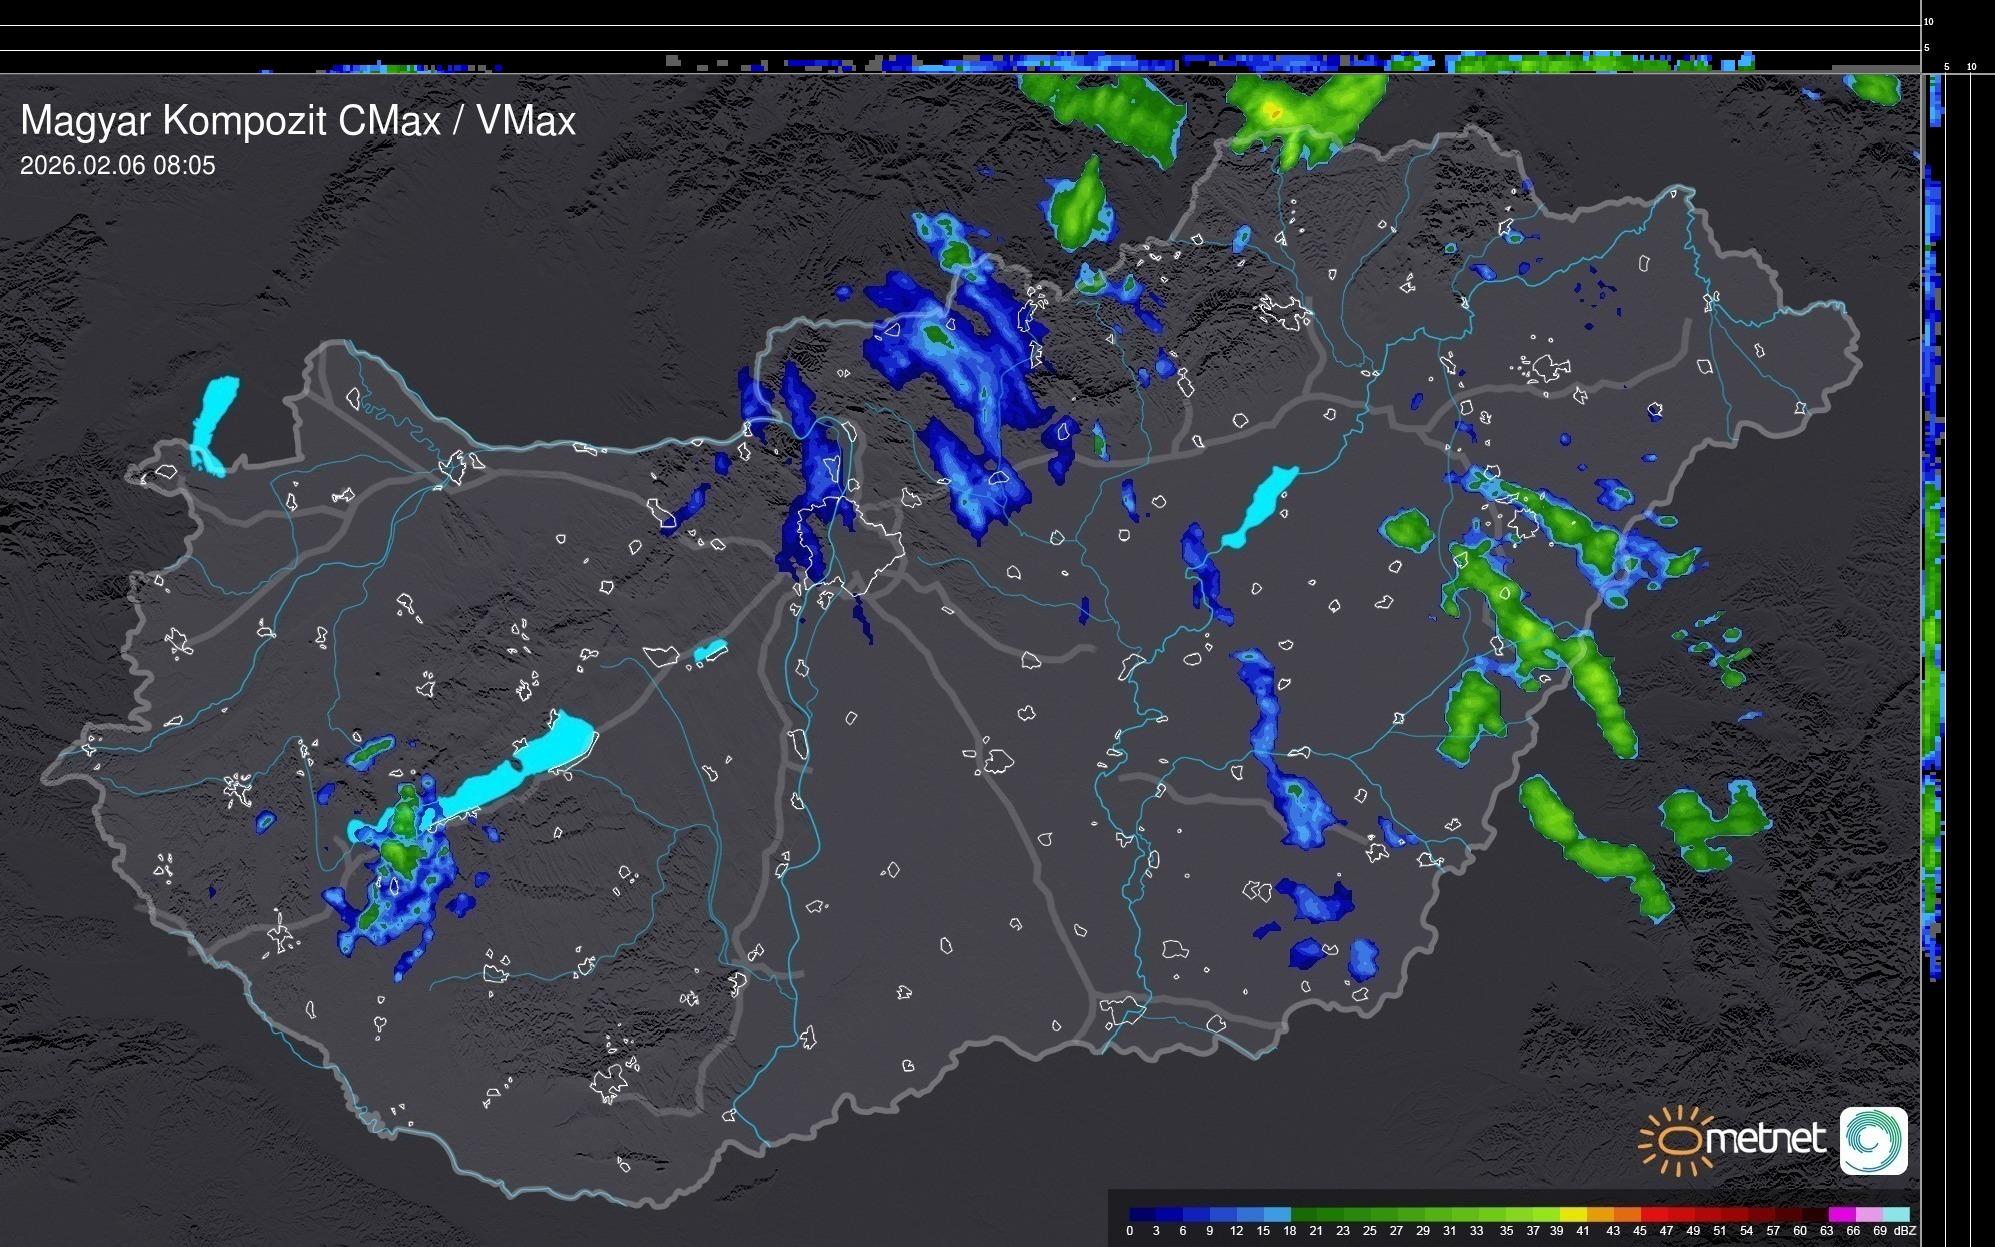Click the "Magyar Kompozit CMax / VMax" title
Image resolution: width=1995 pixels, height=1247 pixels.
[298, 121]
